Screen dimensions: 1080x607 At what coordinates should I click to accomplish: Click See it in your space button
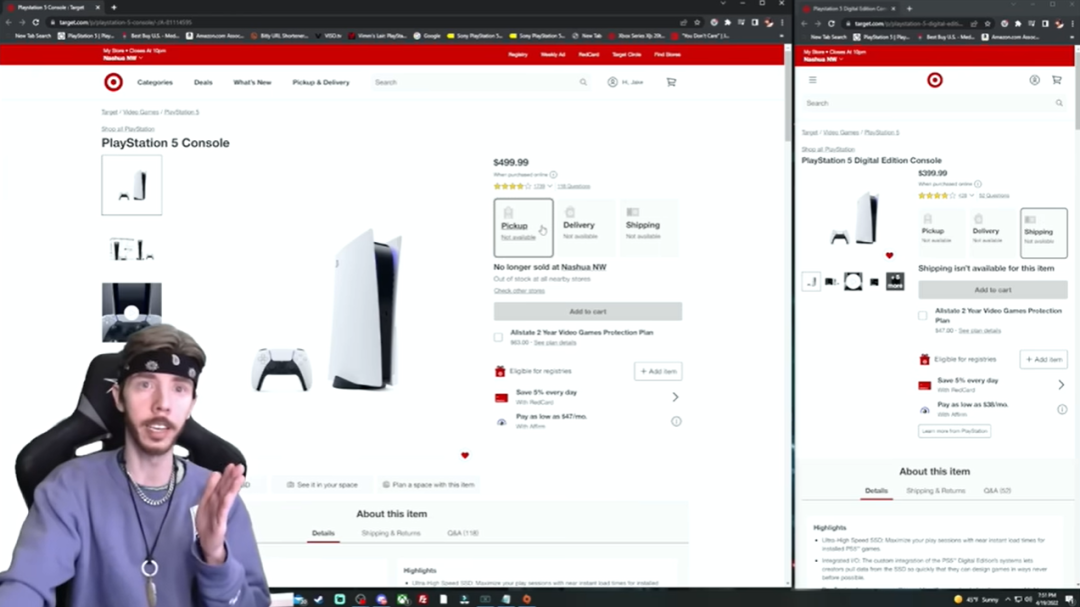pyautogui.click(x=322, y=485)
